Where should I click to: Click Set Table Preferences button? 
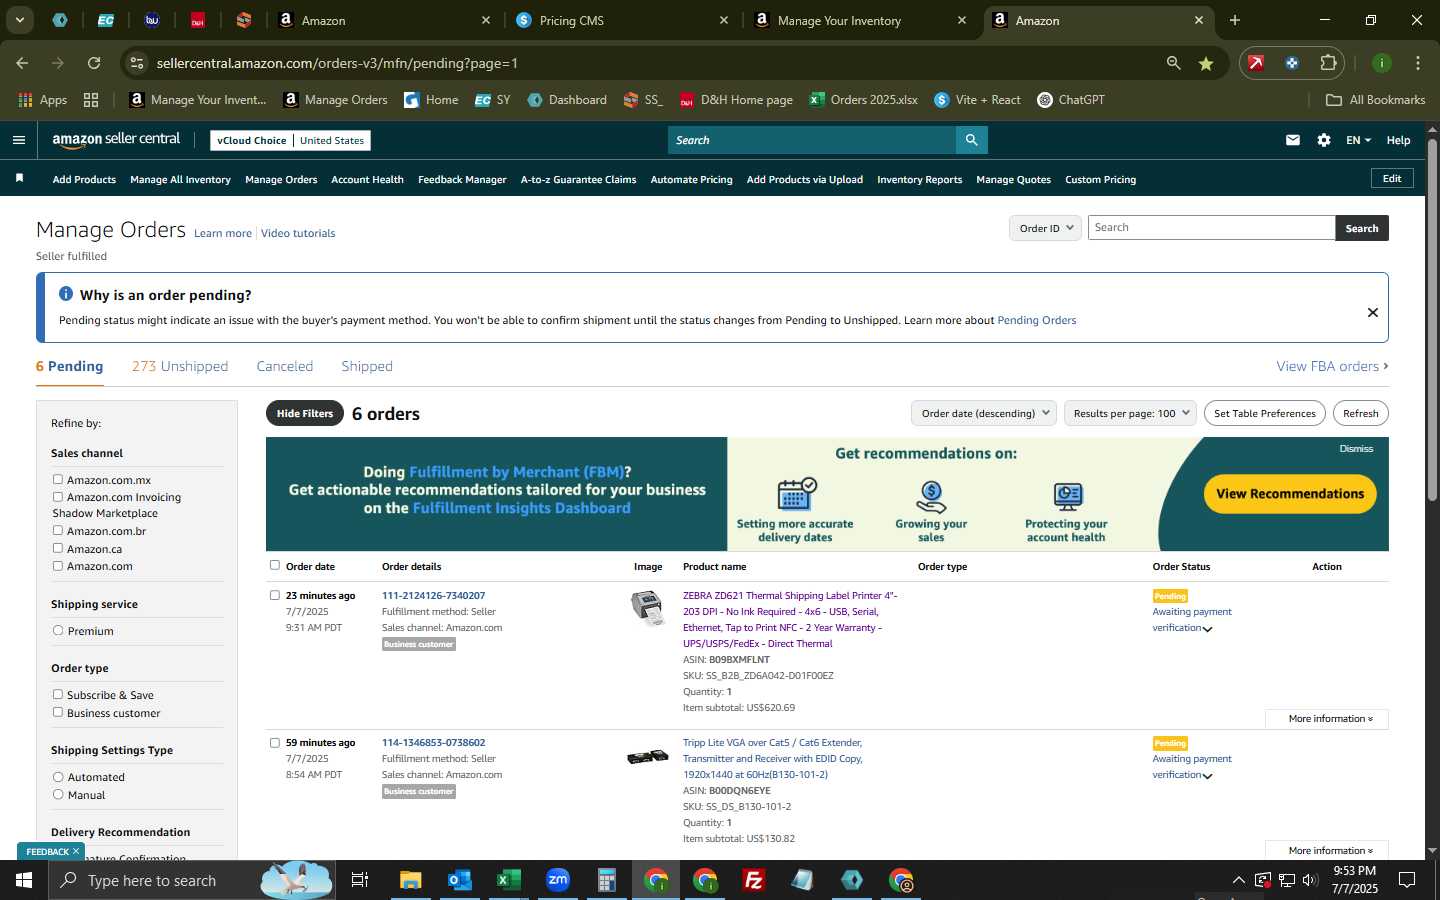pyautogui.click(x=1265, y=413)
